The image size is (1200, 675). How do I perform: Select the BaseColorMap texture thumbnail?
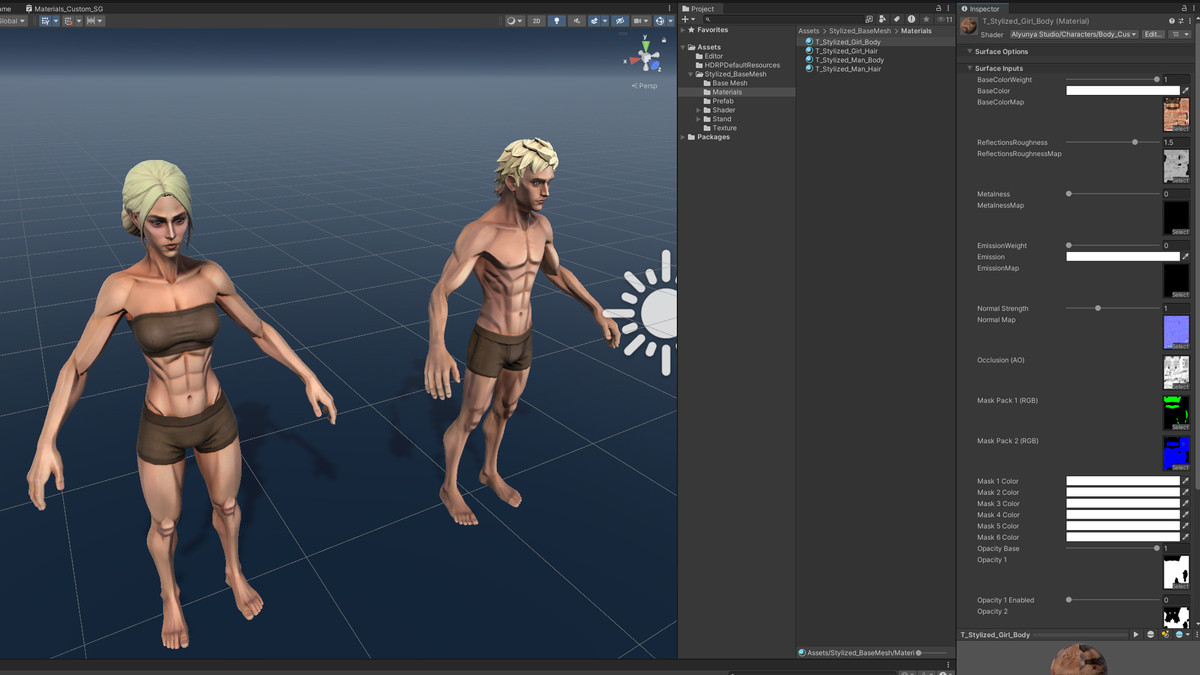pyautogui.click(x=1176, y=115)
